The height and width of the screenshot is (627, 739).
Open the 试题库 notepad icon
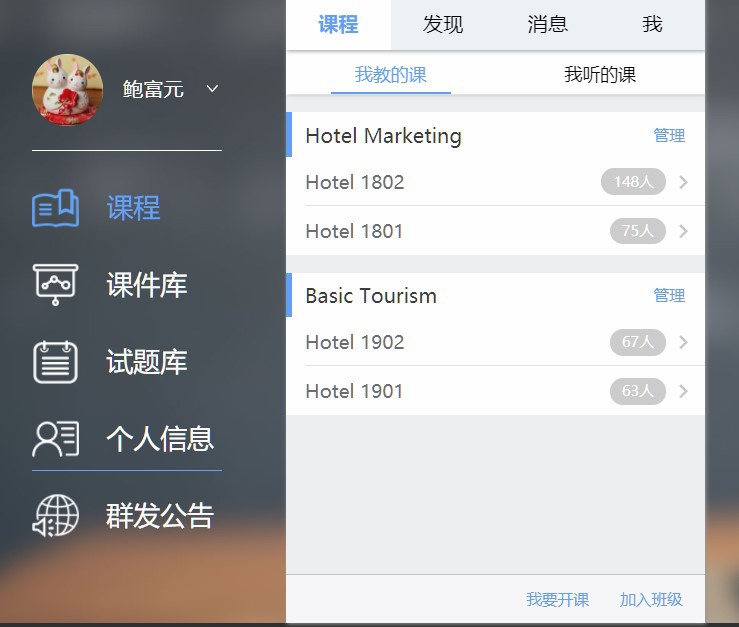tap(55, 362)
